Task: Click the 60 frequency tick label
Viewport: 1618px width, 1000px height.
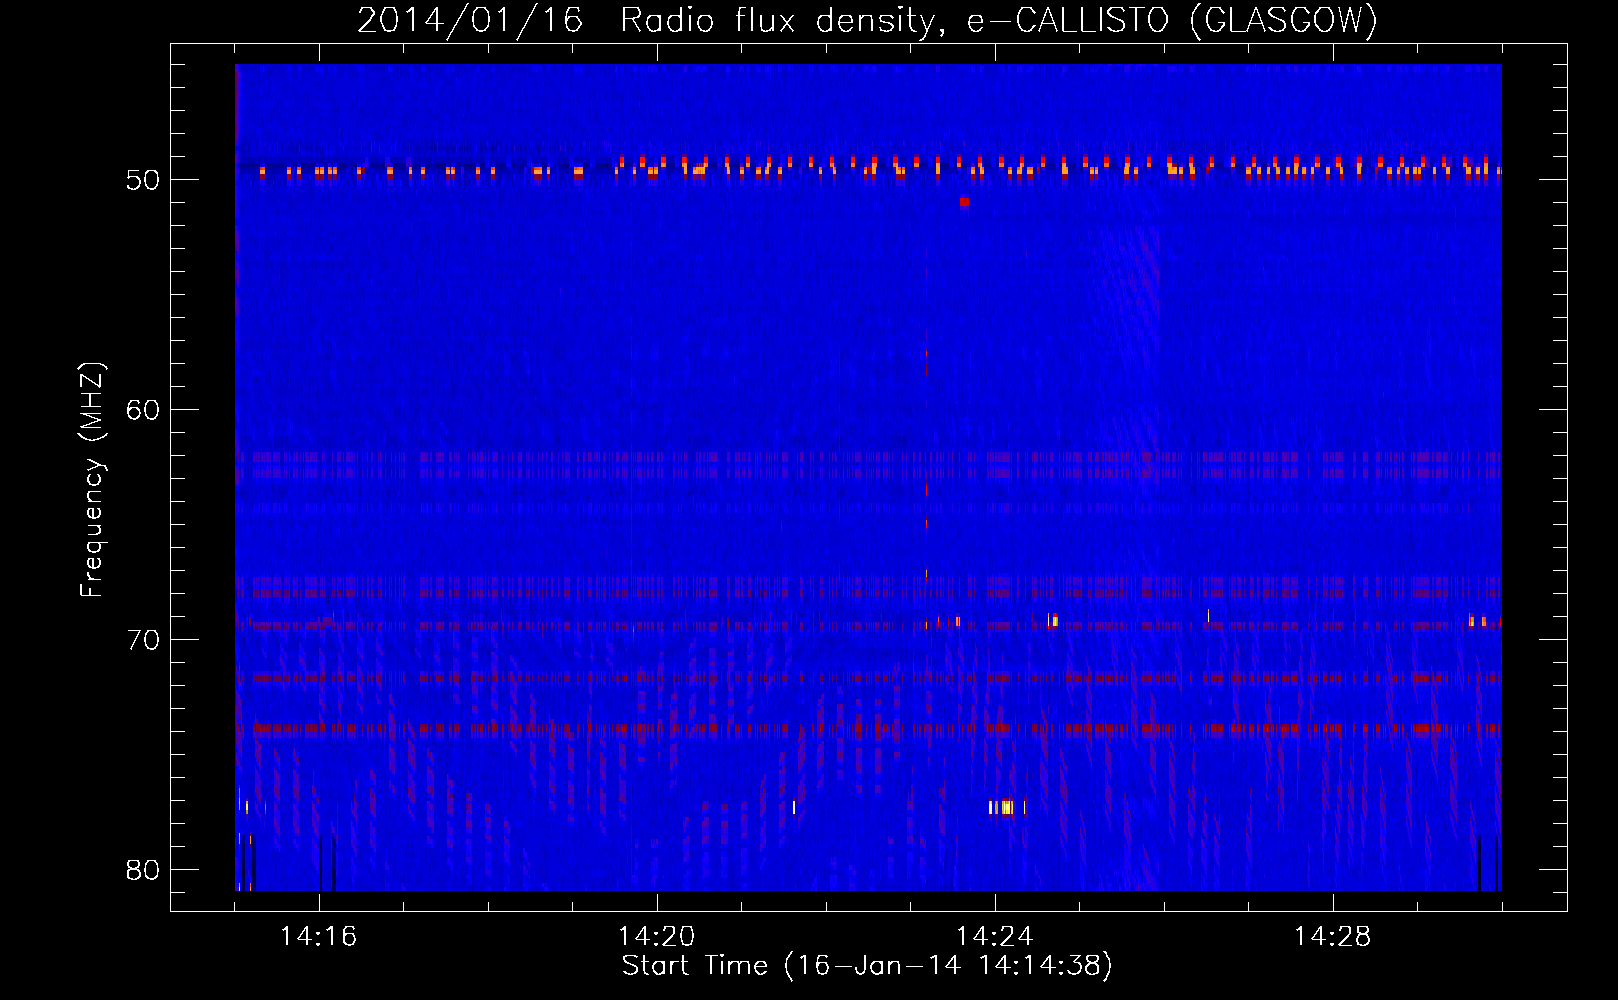Action: click(x=144, y=410)
